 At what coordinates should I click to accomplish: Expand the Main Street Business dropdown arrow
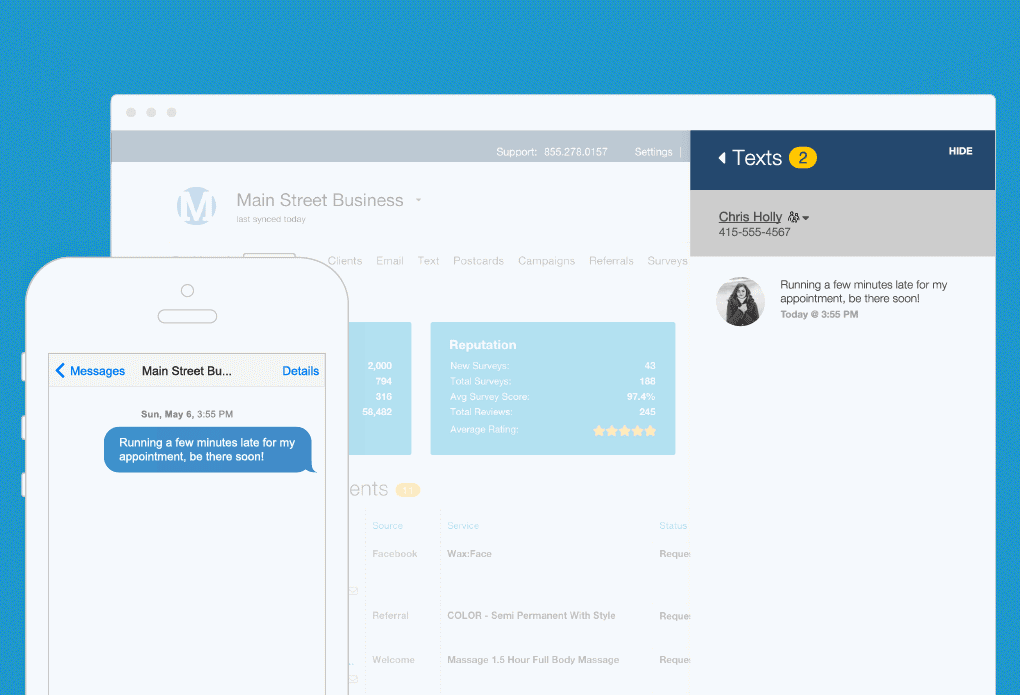coord(418,200)
